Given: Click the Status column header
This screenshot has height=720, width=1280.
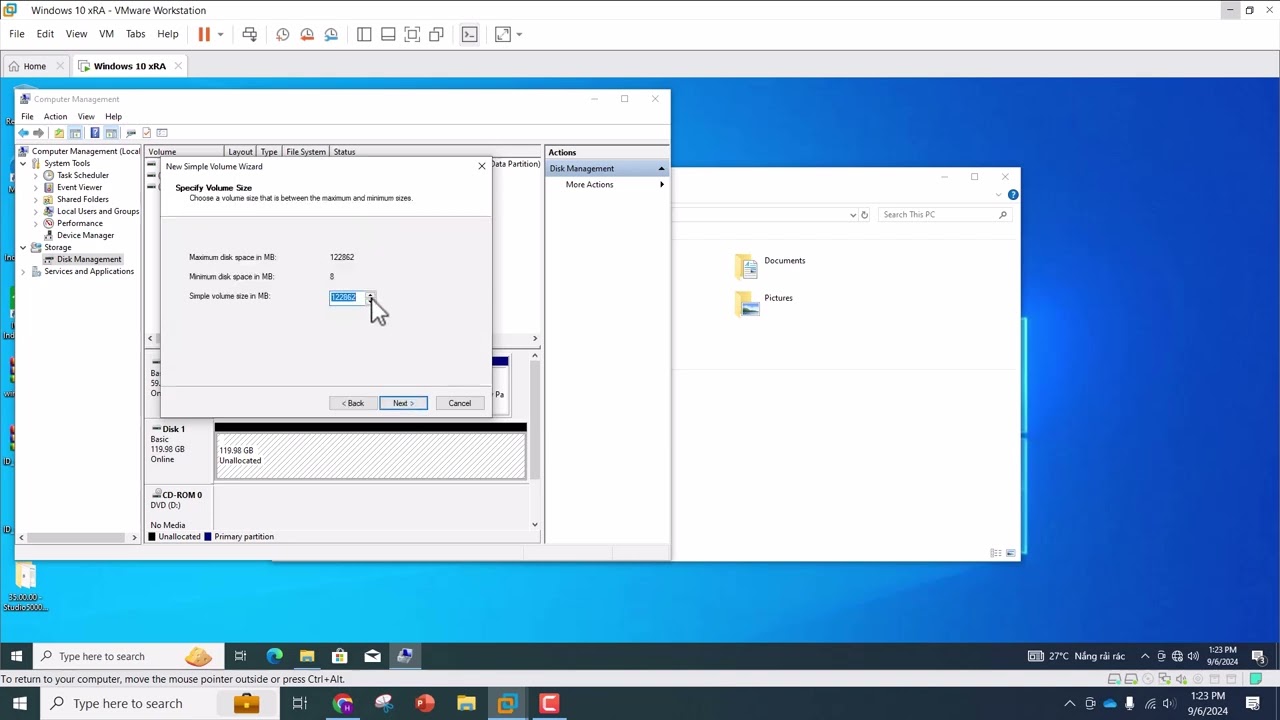Looking at the screenshot, I should 345,152.
